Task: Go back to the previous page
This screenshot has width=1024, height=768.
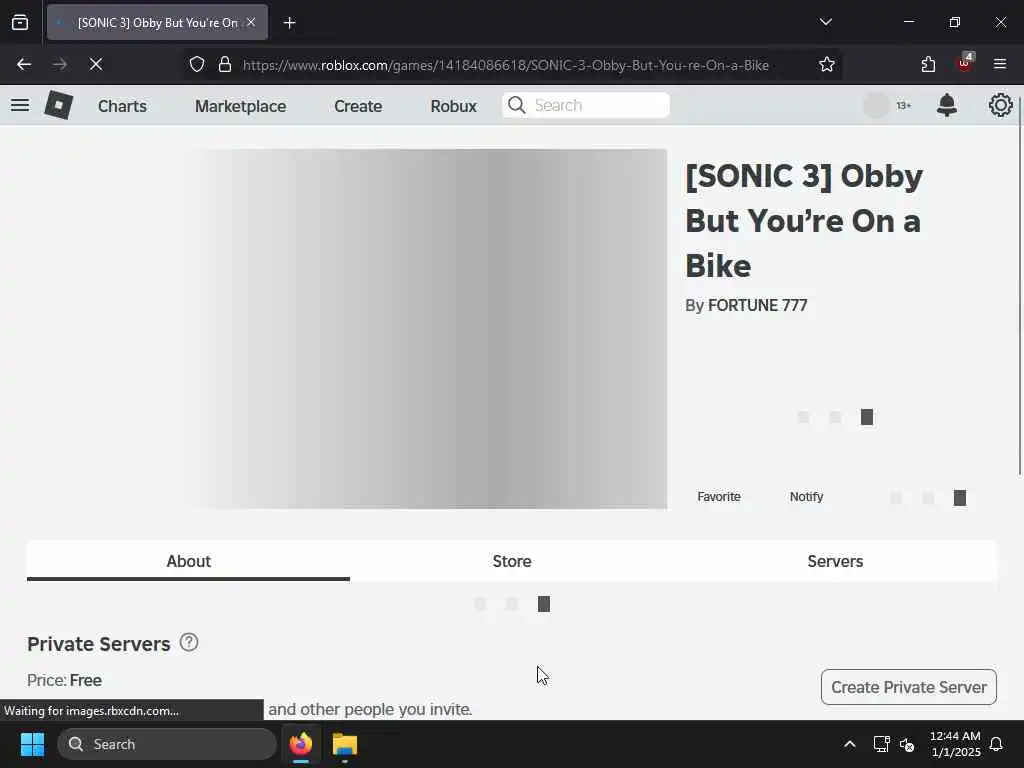Action: [24, 64]
